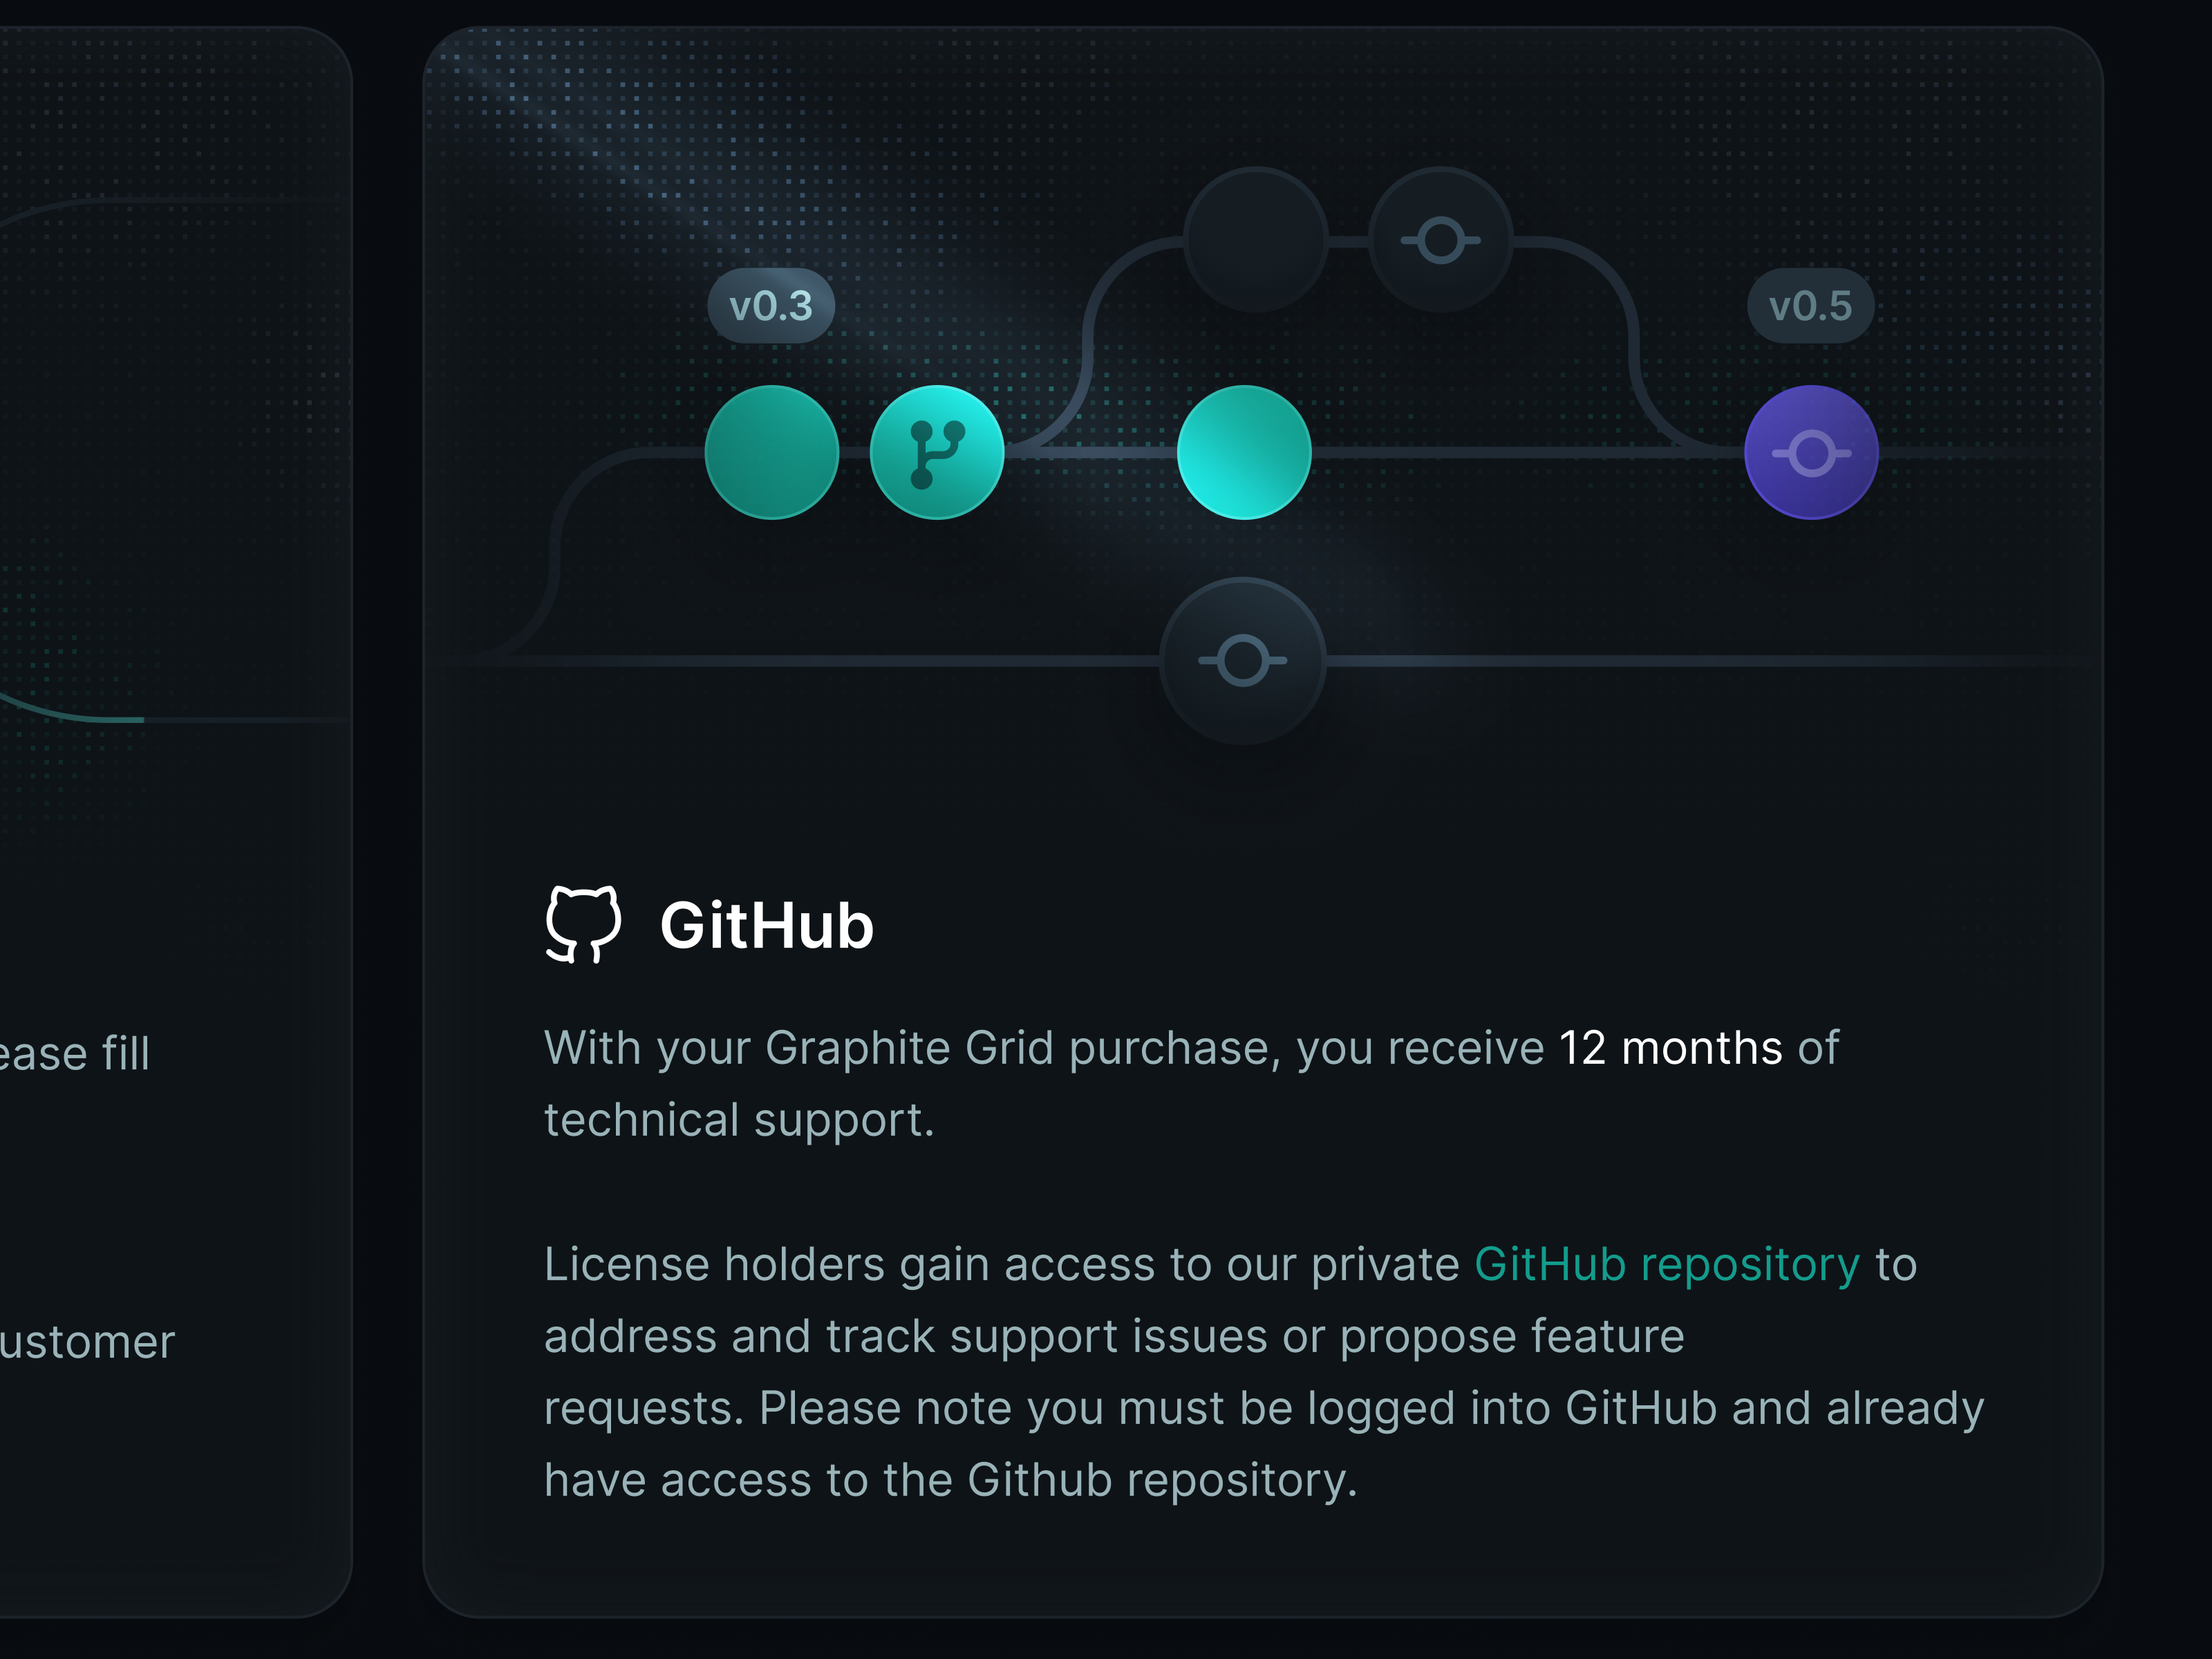The height and width of the screenshot is (1659, 2212).
Task: Click the GitHub octocat logo icon
Action: click(x=583, y=924)
